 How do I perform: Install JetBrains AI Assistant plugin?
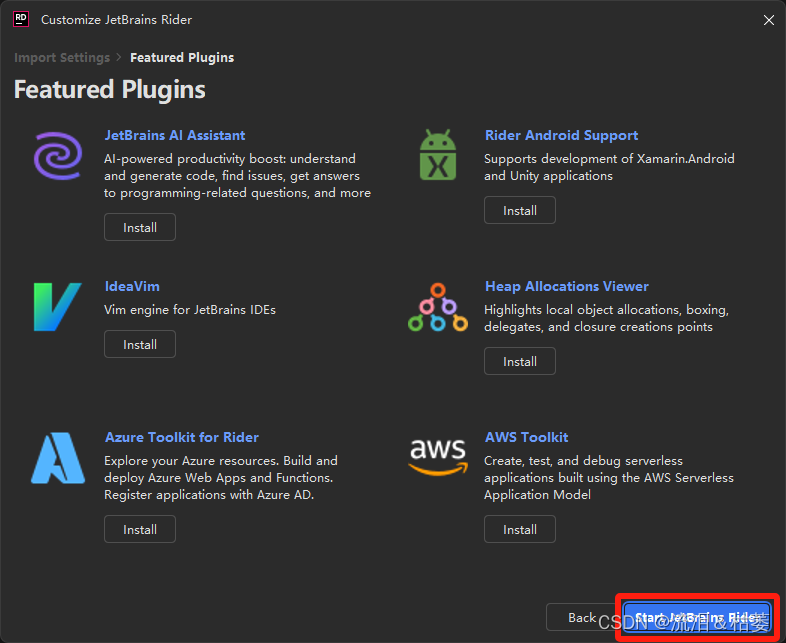click(x=140, y=228)
